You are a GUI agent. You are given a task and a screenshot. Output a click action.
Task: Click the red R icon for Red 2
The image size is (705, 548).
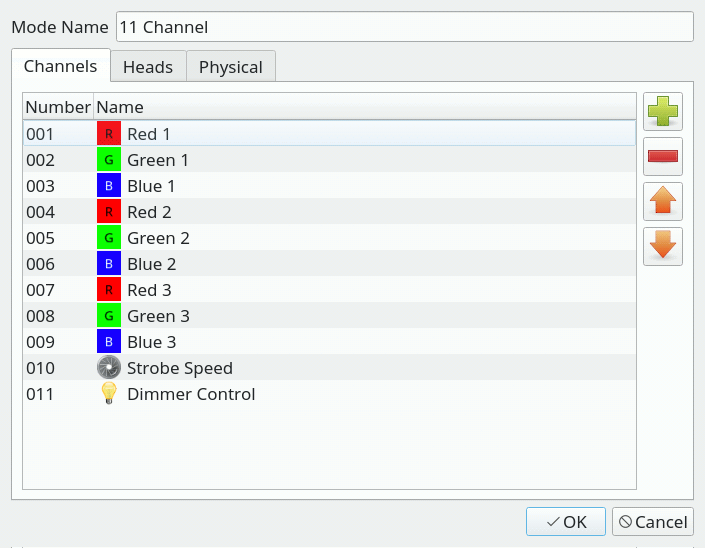tap(109, 212)
